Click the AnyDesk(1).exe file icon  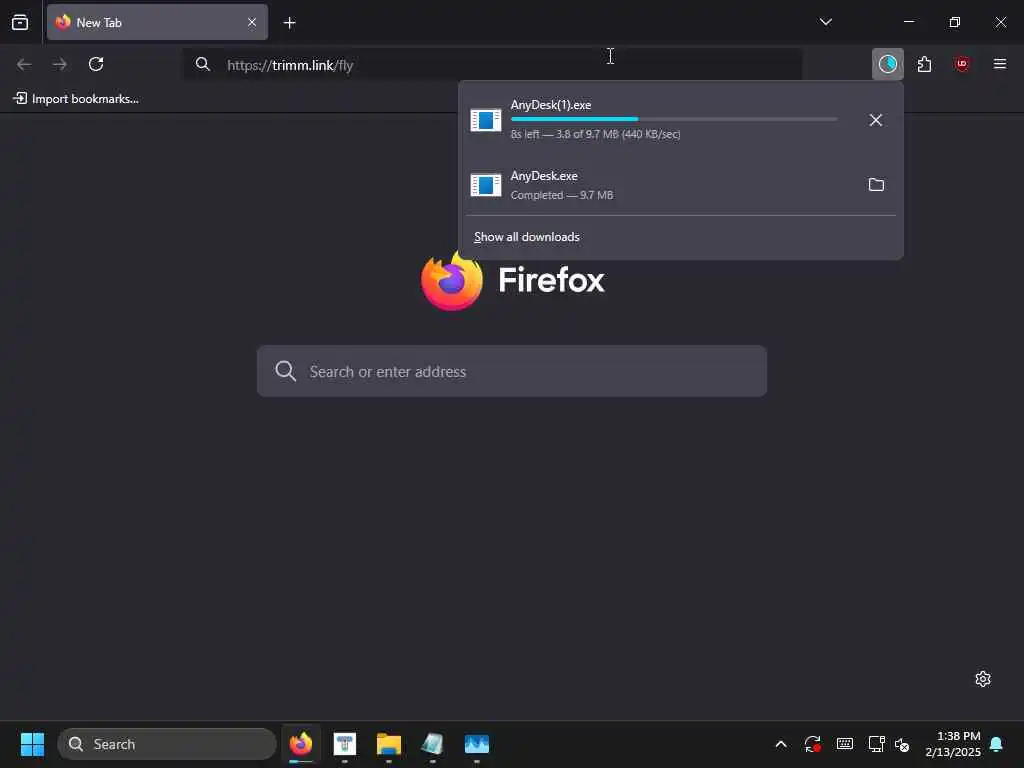click(486, 120)
